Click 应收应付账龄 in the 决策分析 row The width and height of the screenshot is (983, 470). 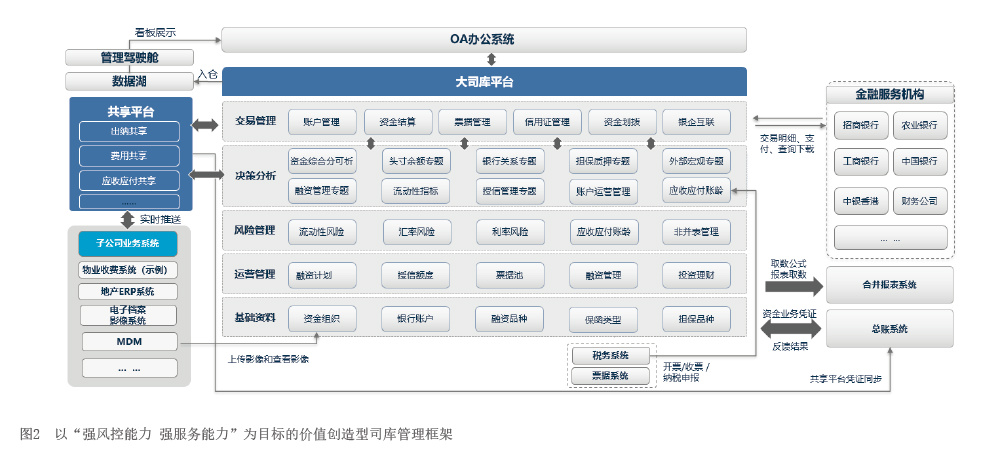coord(697,191)
